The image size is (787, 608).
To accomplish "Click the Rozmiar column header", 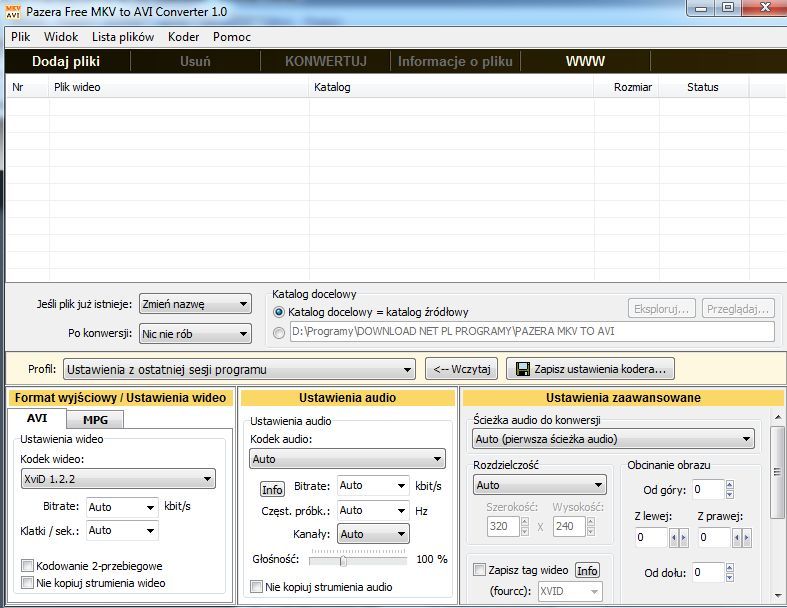I will pyautogui.click(x=626, y=87).
